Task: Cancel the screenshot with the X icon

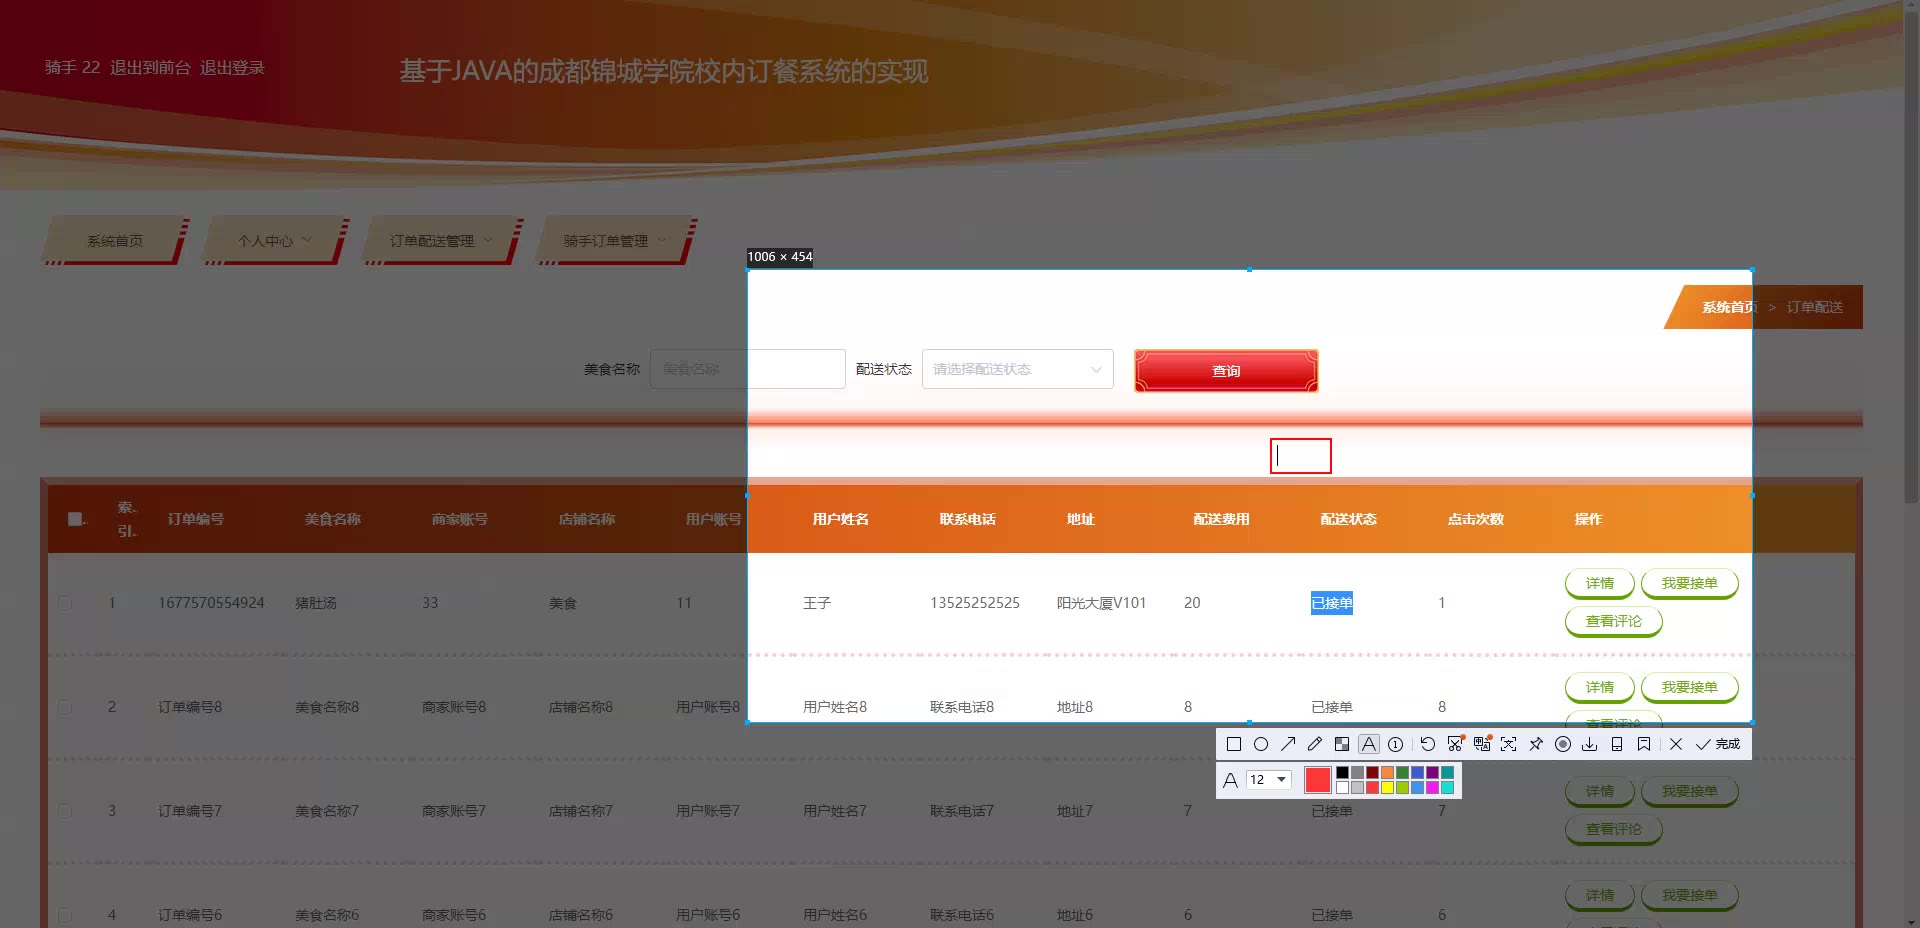Action: pyautogui.click(x=1676, y=744)
